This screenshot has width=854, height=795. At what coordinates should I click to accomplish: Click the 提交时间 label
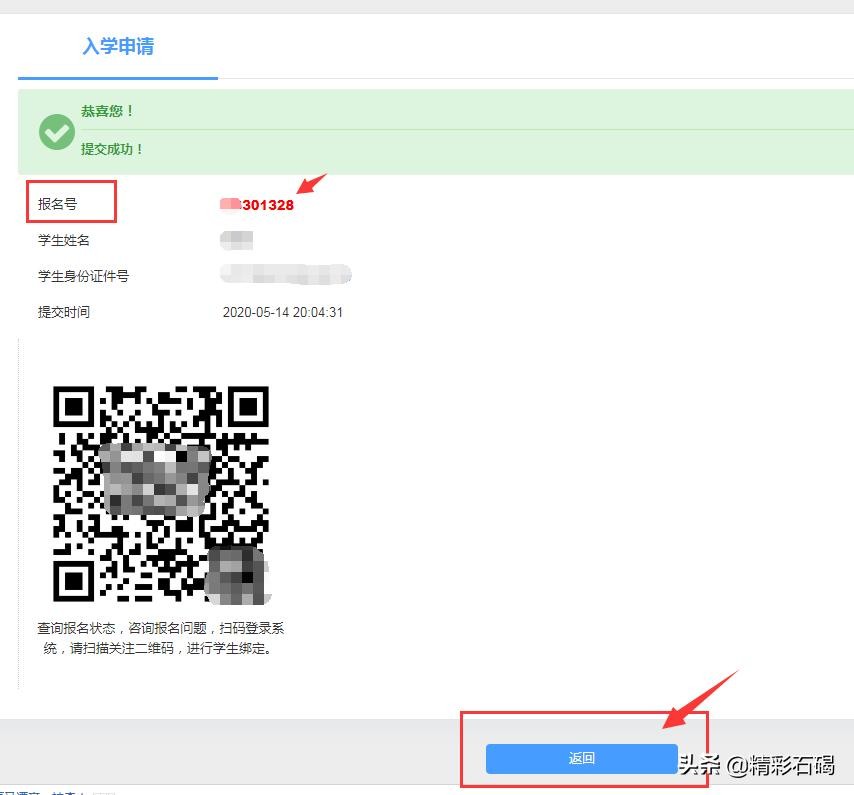[64, 312]
